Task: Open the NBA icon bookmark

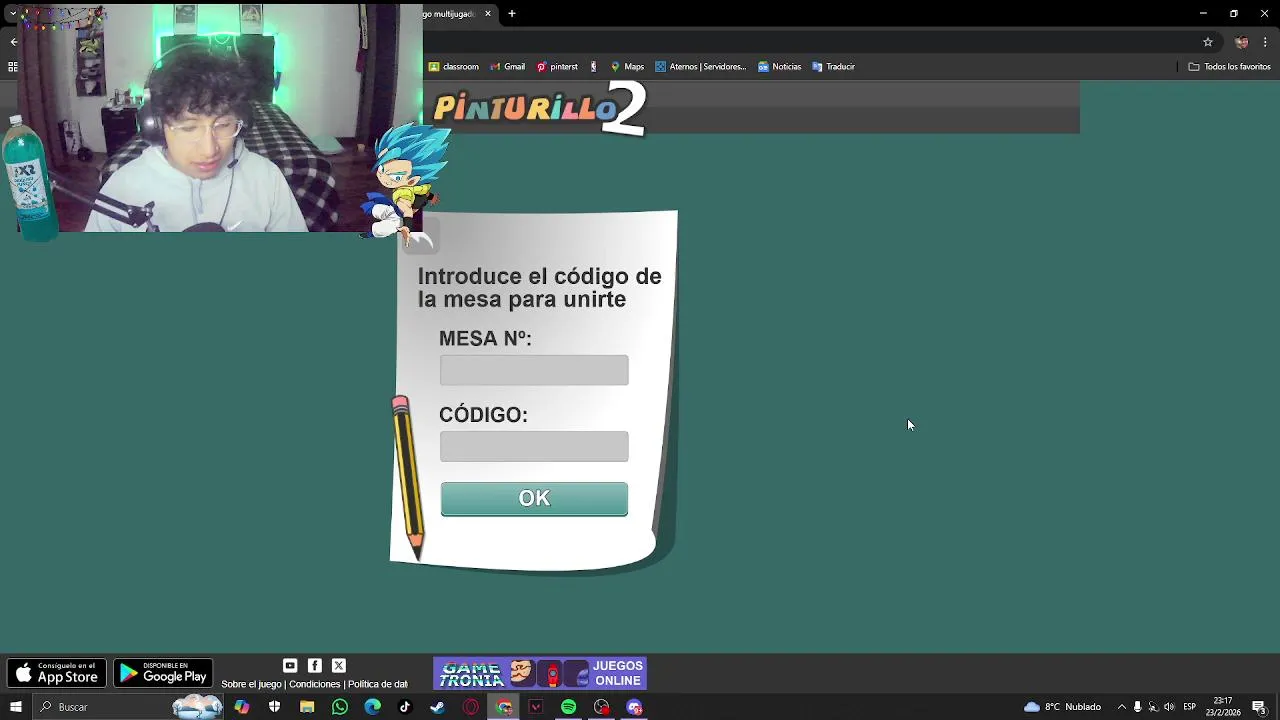Action: (594, 67)
